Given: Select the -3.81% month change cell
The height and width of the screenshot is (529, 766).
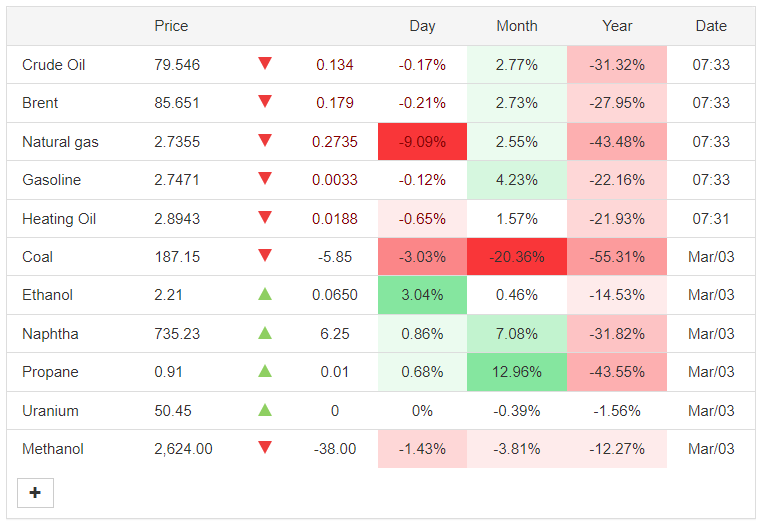Looking at the screenshot, I should tap(517, 448).
